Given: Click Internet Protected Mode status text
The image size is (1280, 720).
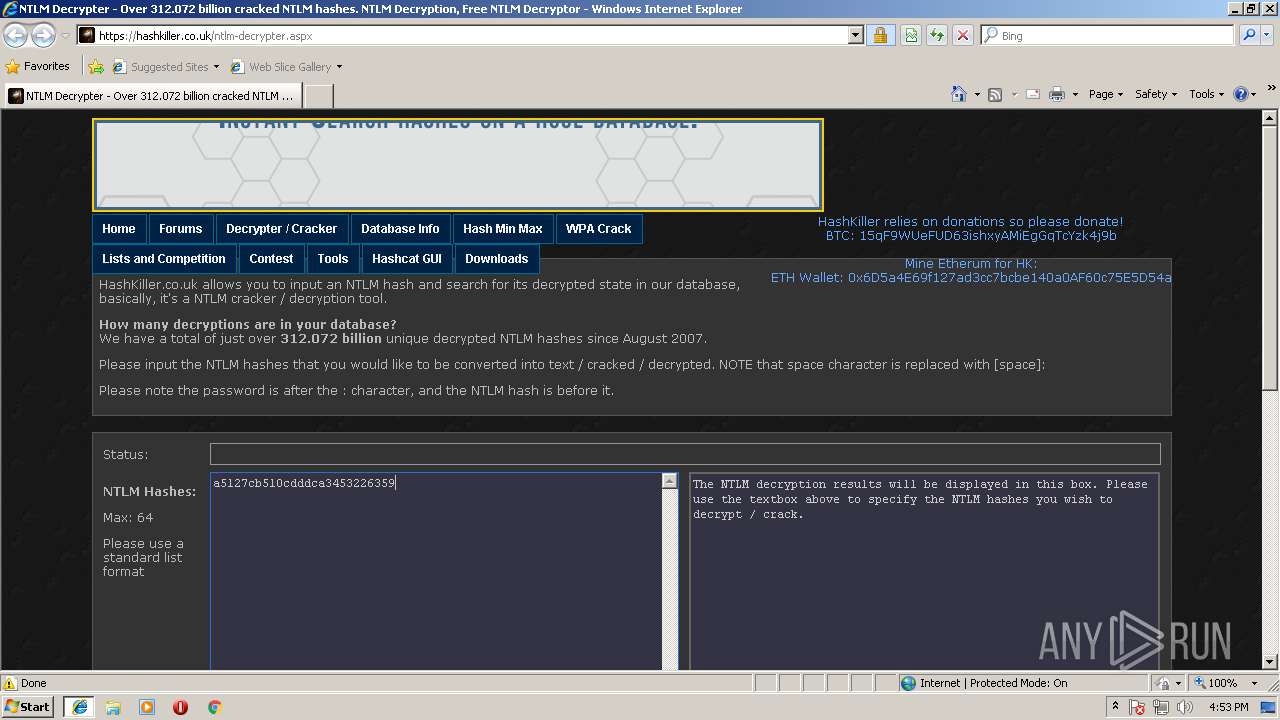Looking at the screenshot, I should [x=993, y=683].
